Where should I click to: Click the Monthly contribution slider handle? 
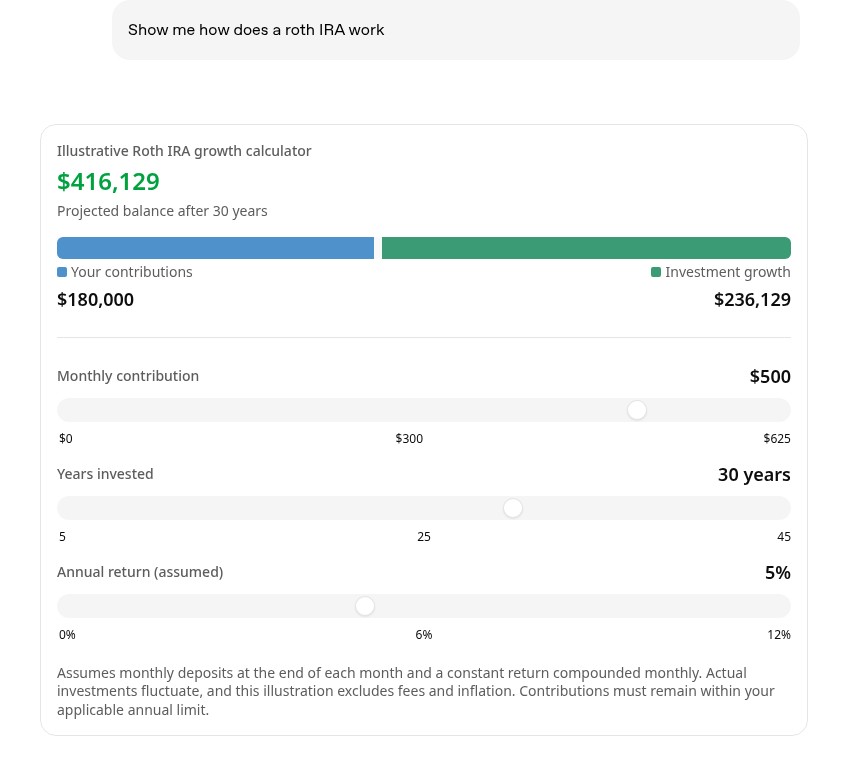pyautogui.click(x=637, y=410)
